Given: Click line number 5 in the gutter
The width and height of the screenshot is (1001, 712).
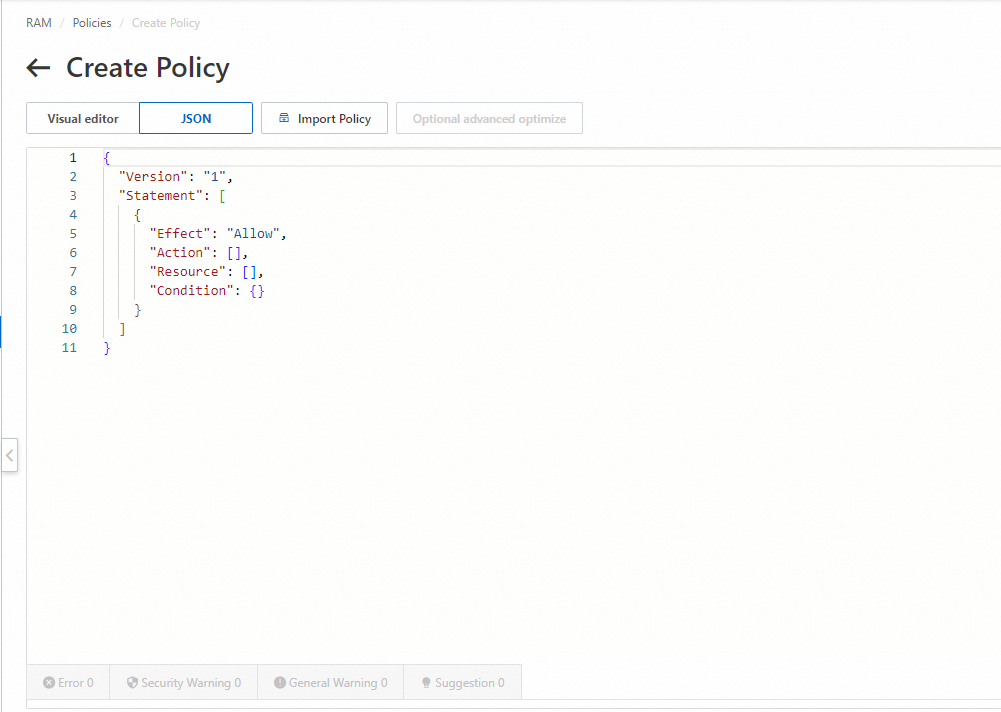Looking at the screenshot, I should tap(73, 234).
